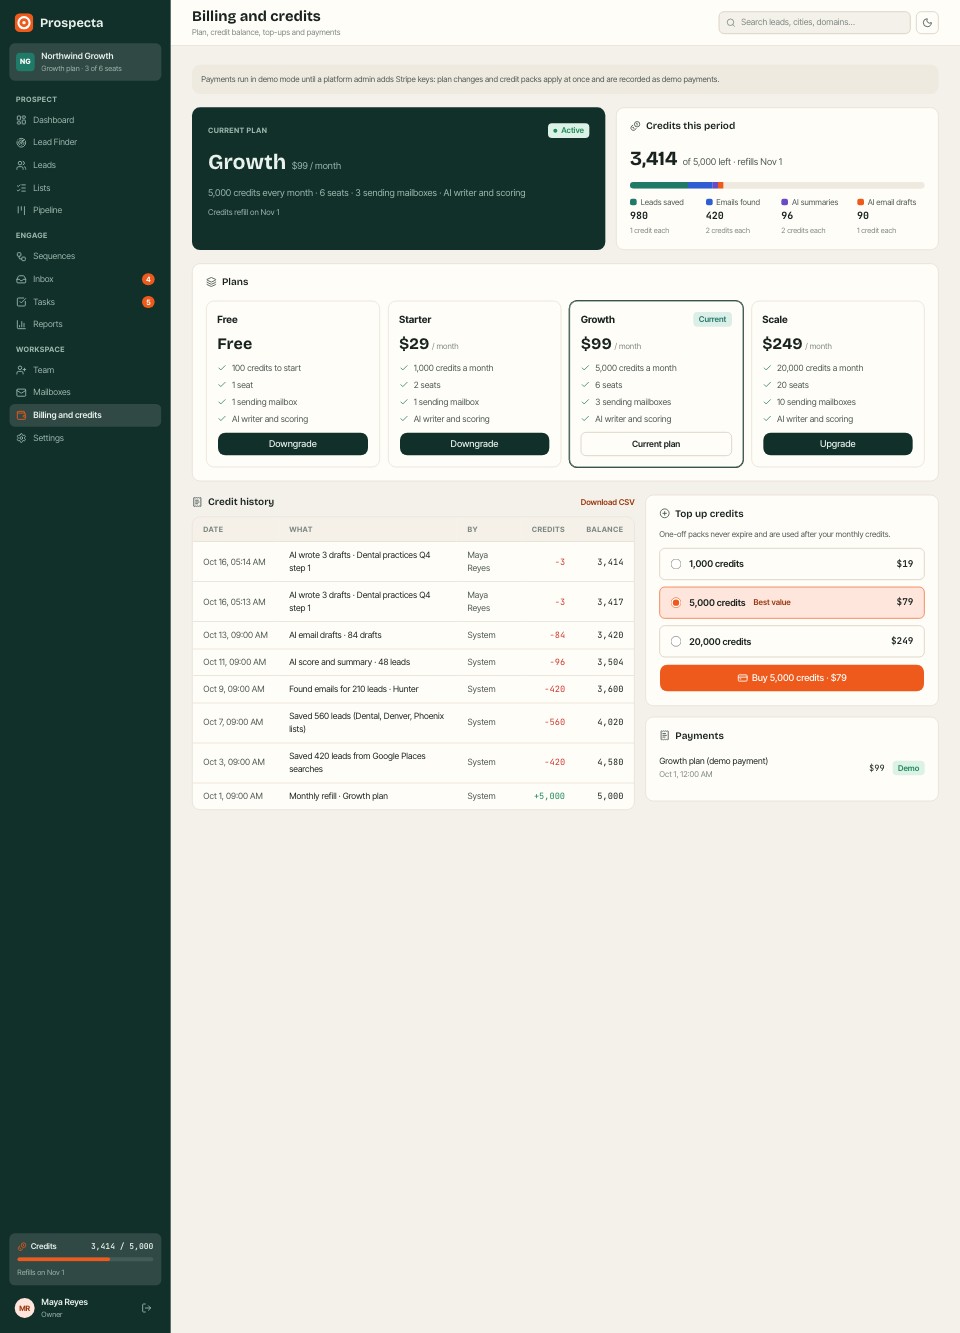Select the Billing and credits nav item

tap(85, 415)
